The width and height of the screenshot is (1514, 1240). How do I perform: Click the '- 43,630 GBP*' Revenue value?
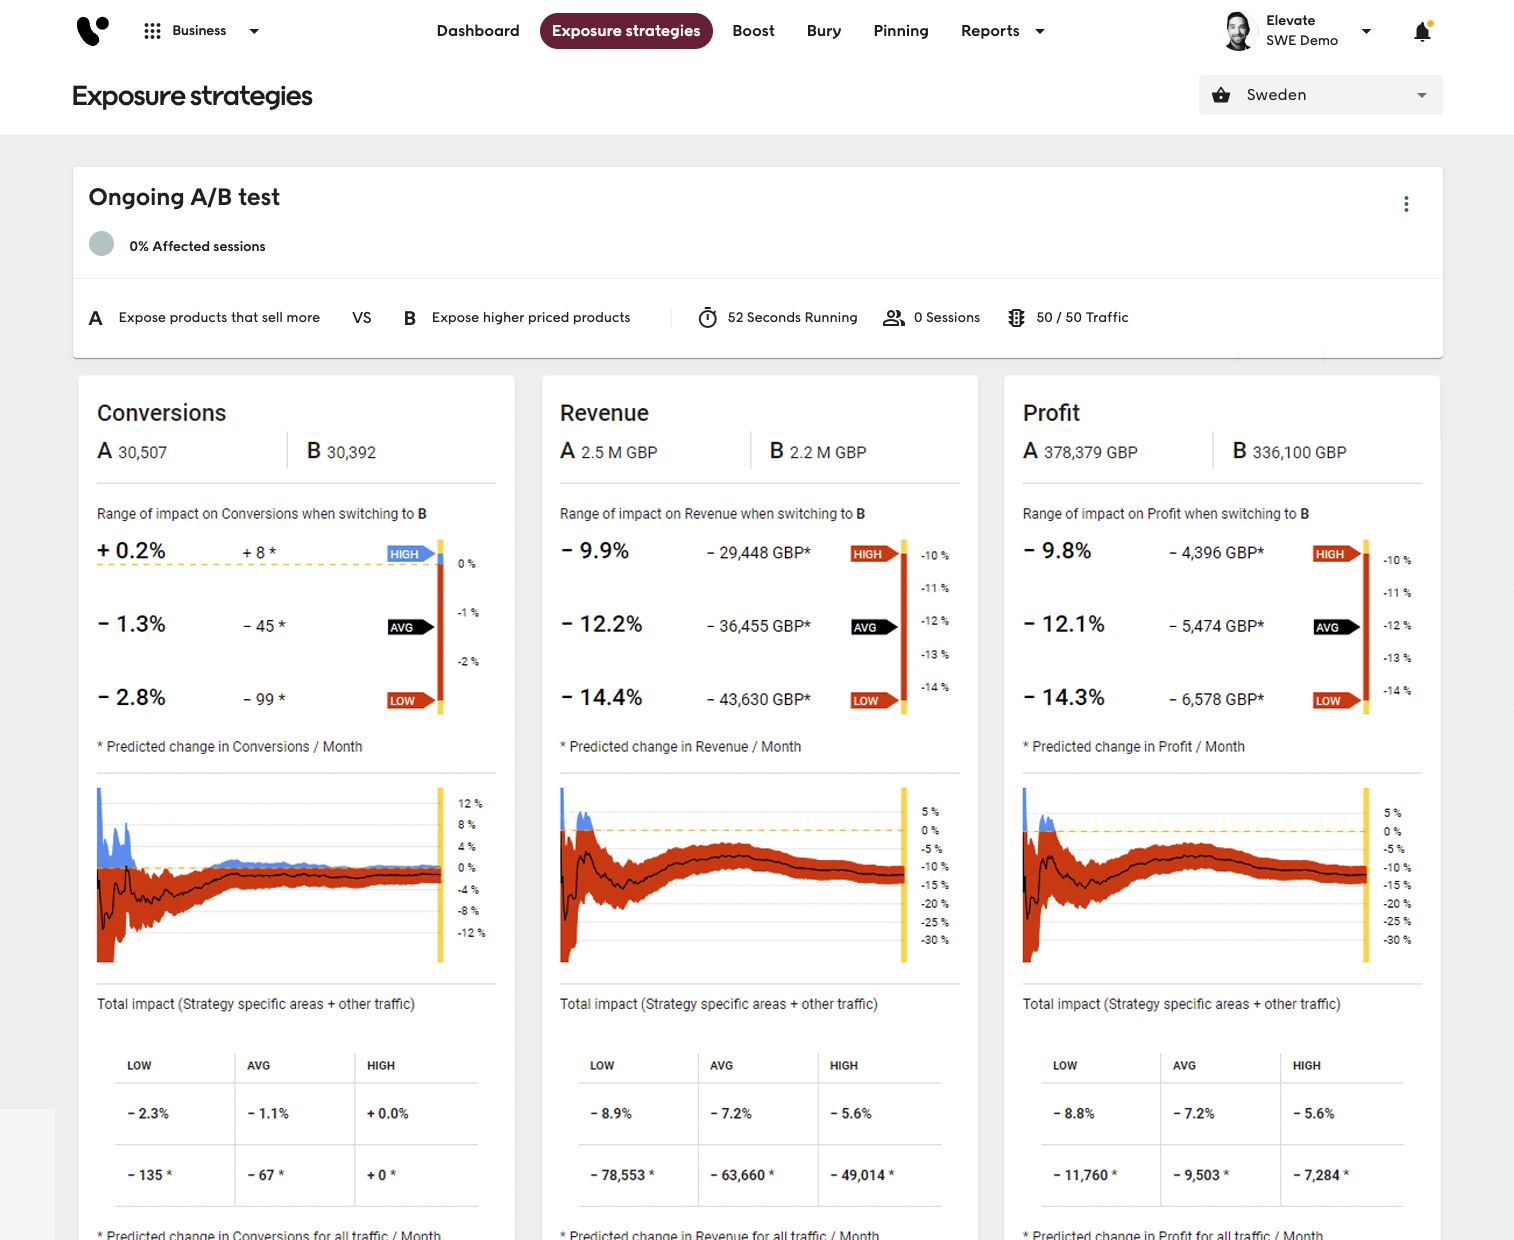pyautogui.click(x=759, y=700)
